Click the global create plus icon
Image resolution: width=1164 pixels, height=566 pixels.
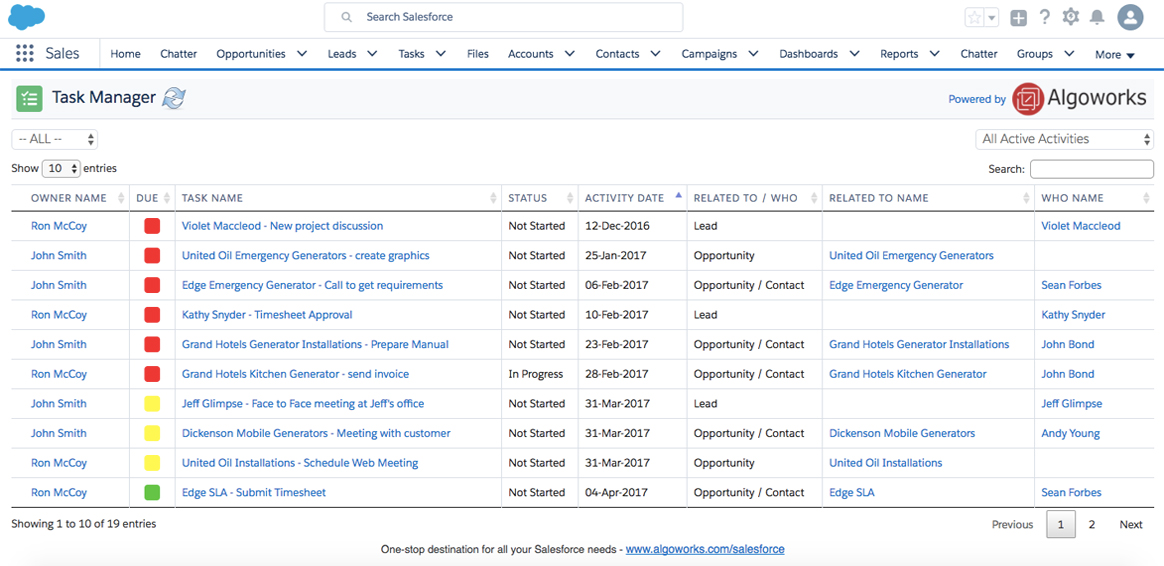click(1019, 17)
